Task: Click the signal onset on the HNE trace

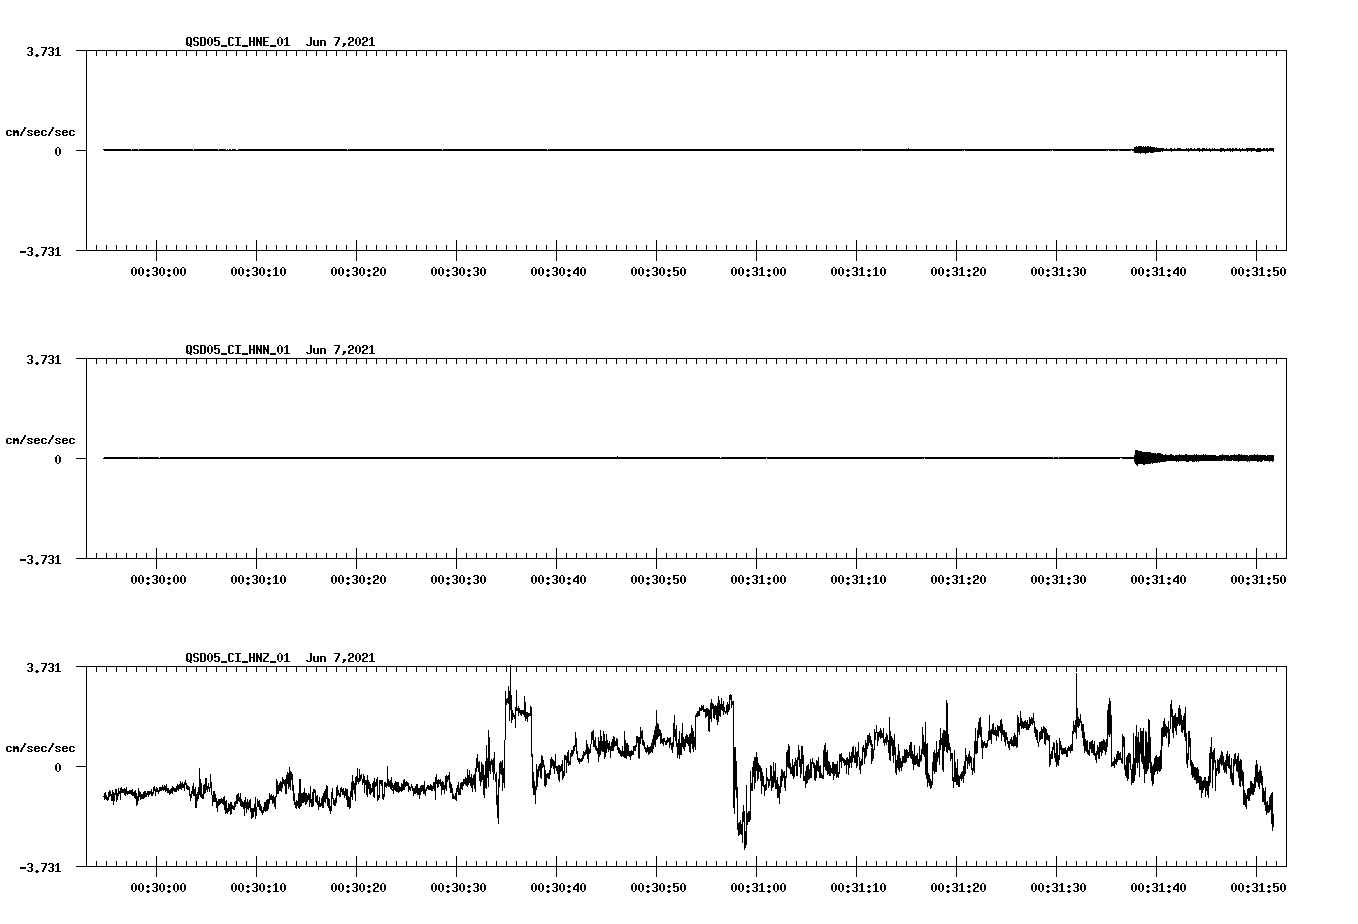Action: tap(1137, 150)
